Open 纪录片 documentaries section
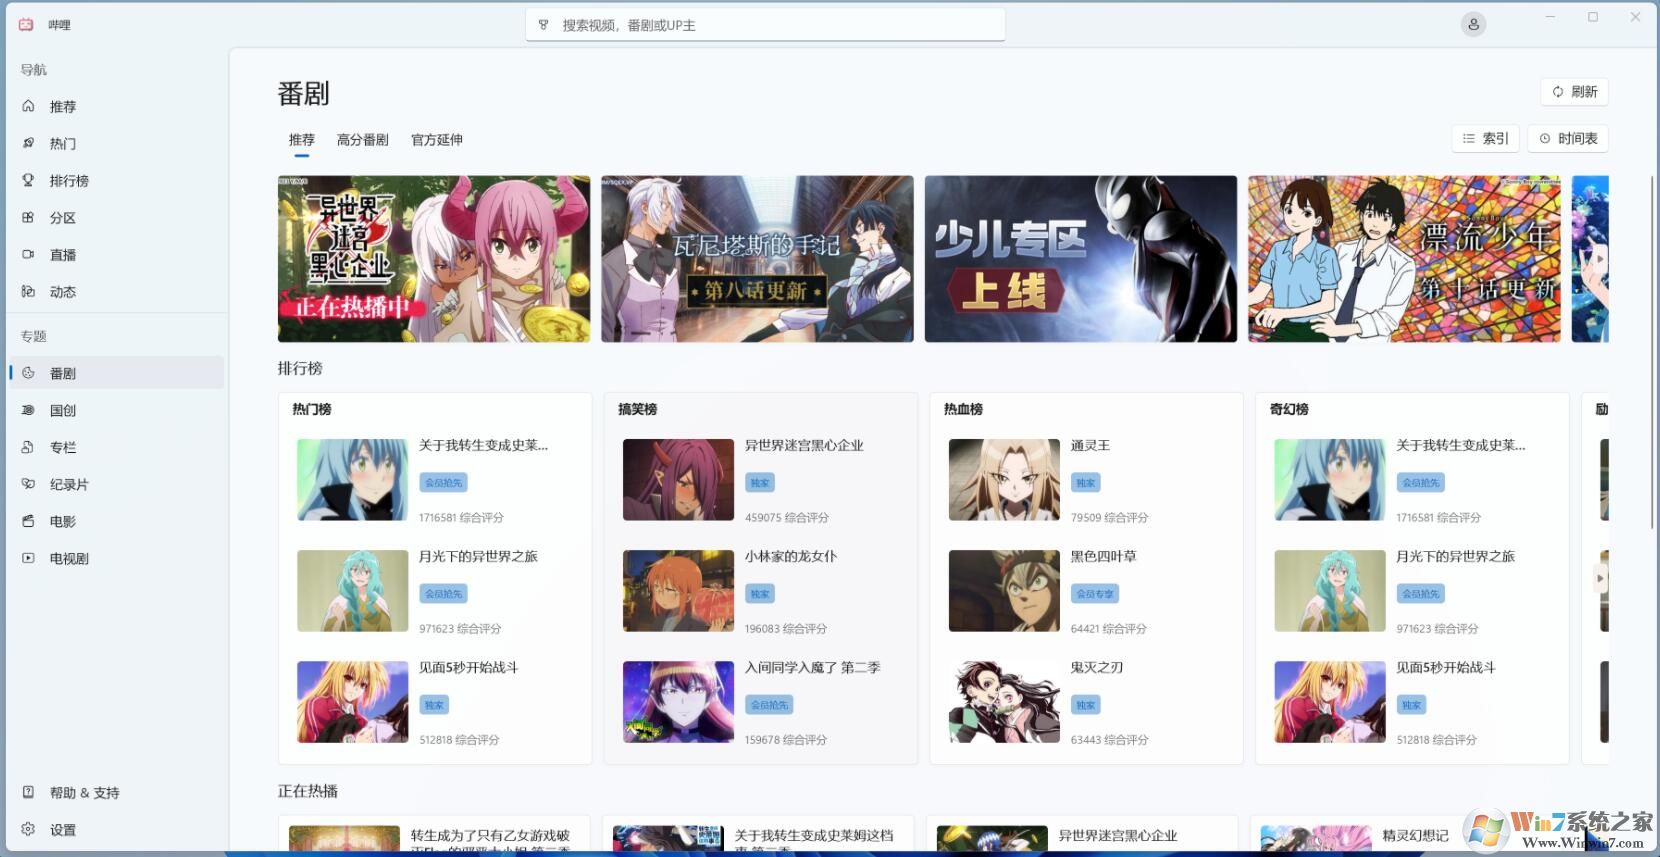The width and height of the screenshot is (1660, 857). point(116,484)
